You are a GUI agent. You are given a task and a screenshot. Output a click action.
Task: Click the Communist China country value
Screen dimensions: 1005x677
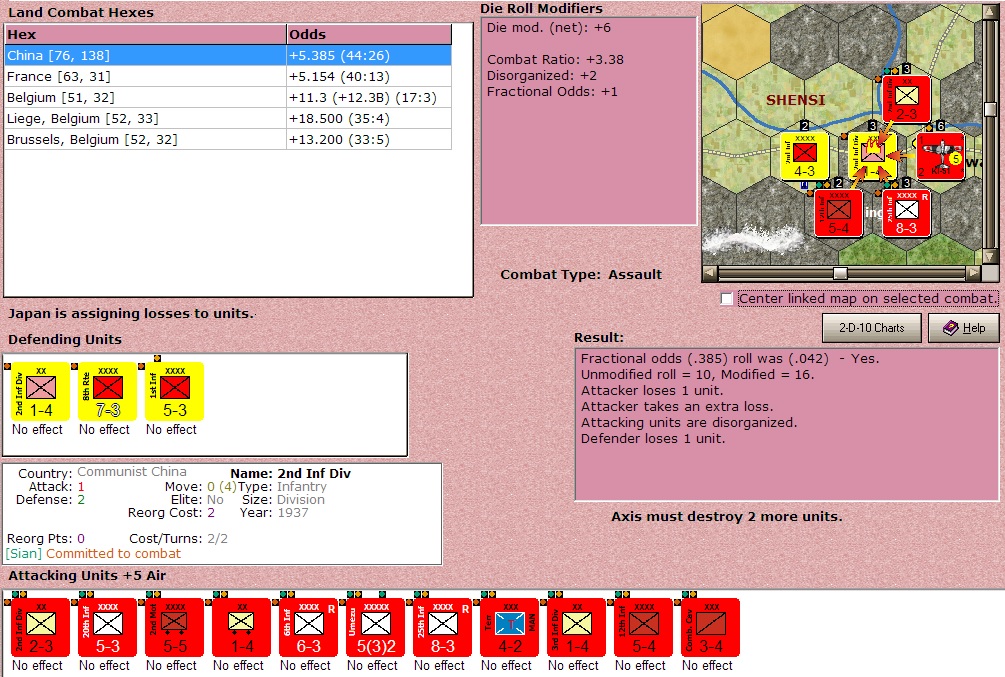(132, 472)
